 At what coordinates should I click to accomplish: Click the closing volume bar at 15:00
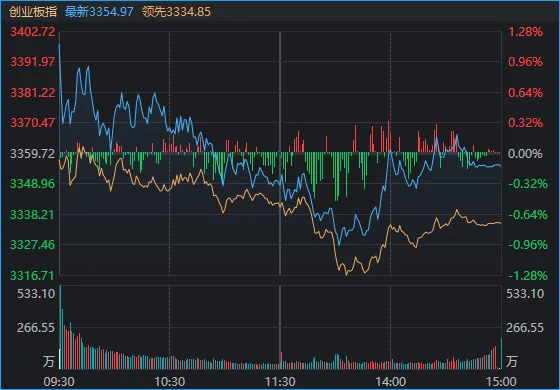[501, 353]
